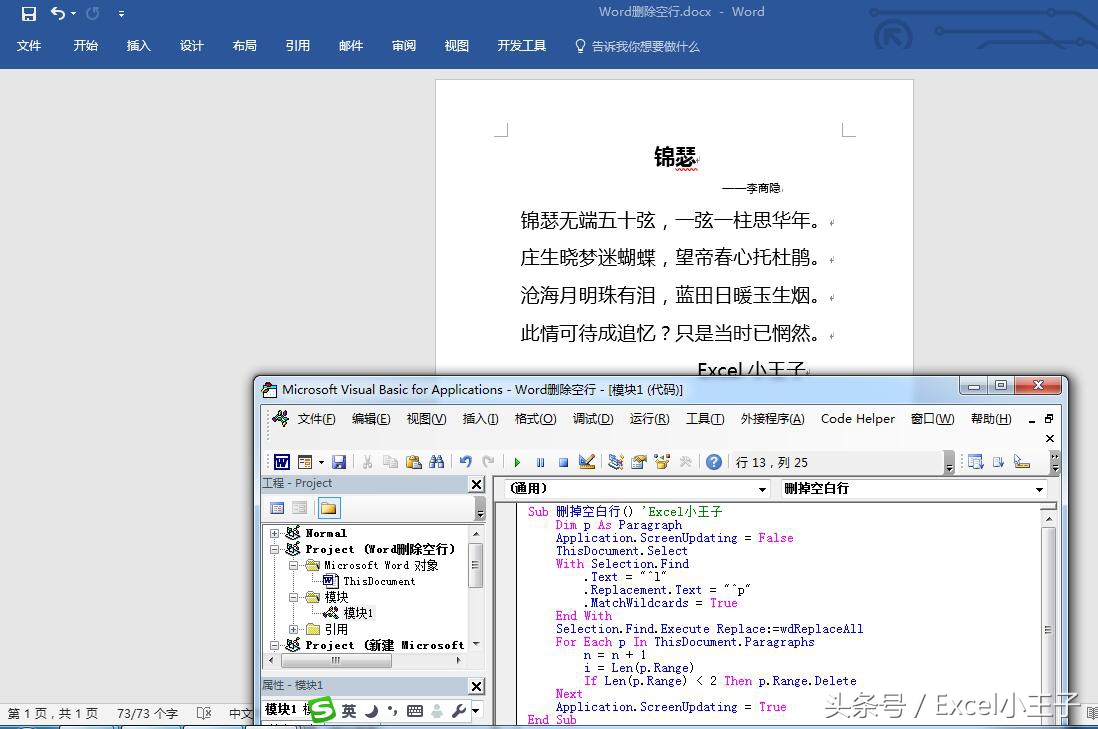Viewport: 1098px width, 729px height.
Task: Toggle Design Mode in the VBA toolbar
Action: [587, 462]
